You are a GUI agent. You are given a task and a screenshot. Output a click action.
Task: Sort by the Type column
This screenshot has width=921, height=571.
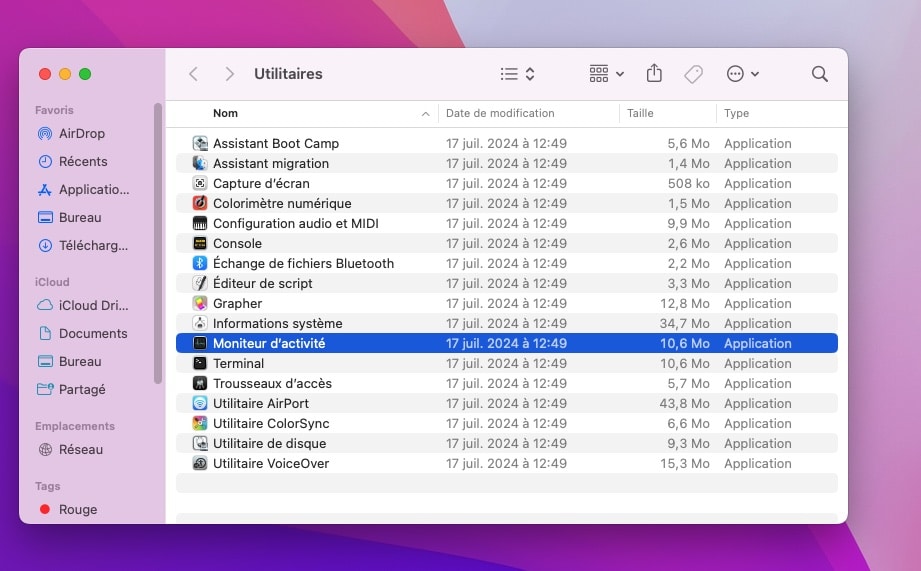point(736,113)
